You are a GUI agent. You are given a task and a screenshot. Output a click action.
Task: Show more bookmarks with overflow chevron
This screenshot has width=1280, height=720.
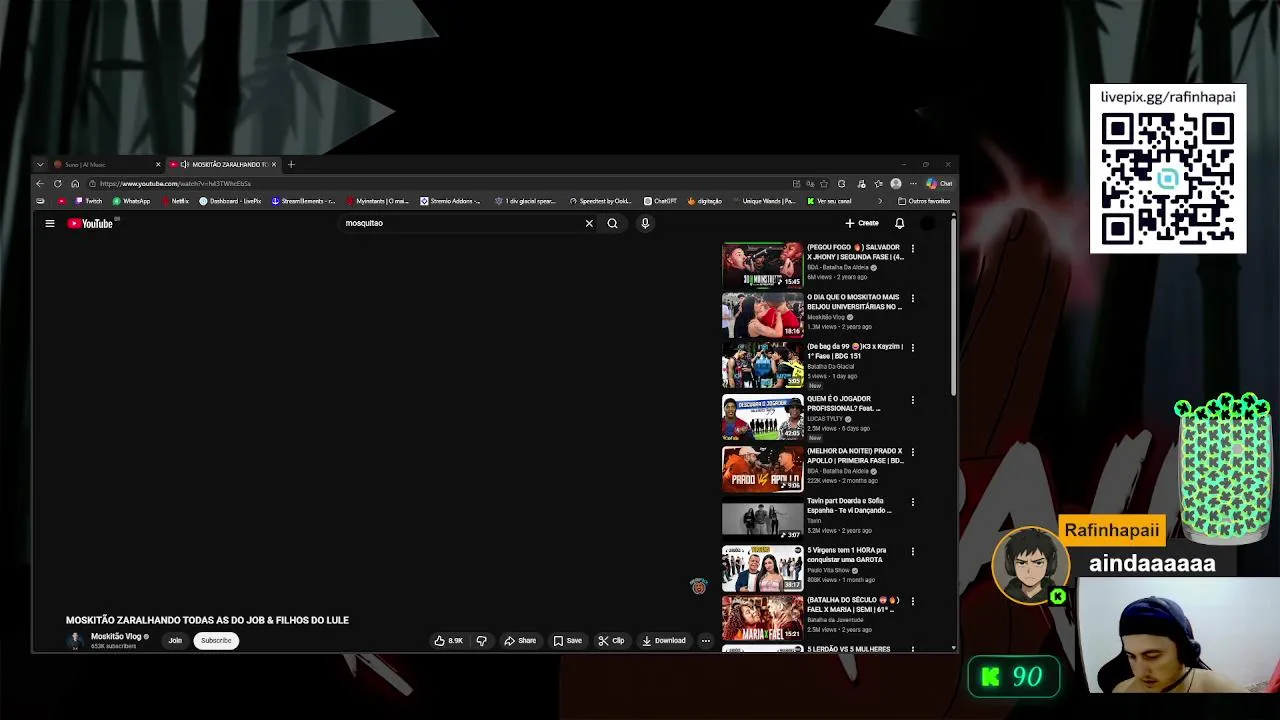pyautogui.click(x=880, y=201)
